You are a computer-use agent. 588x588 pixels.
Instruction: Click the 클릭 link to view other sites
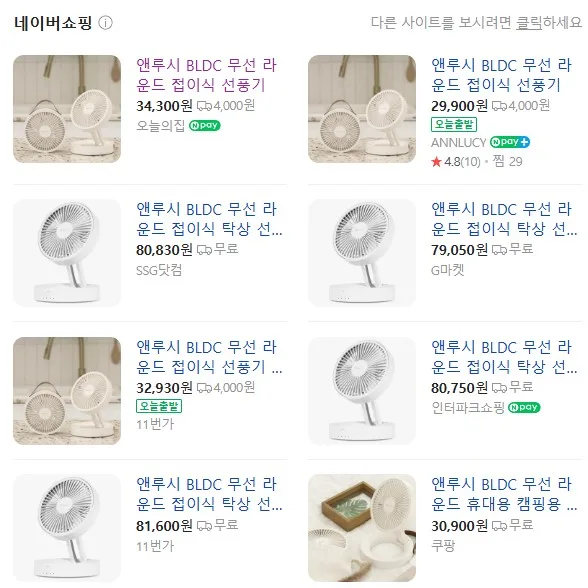click(529, 23)
